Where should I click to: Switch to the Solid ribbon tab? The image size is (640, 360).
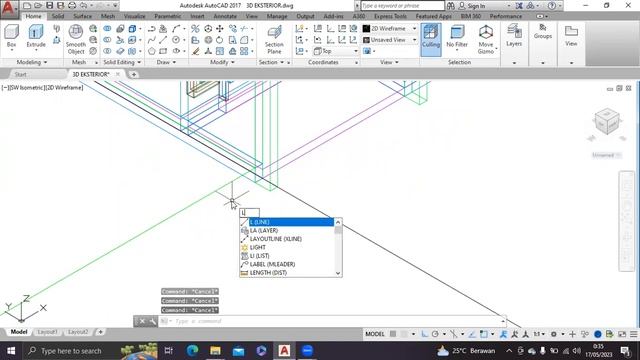(58, 16)
